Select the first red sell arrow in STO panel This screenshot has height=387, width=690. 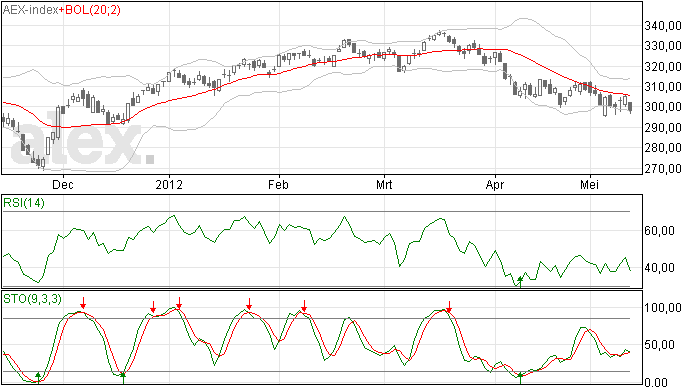pyautogui.click(x=83, y=303)
